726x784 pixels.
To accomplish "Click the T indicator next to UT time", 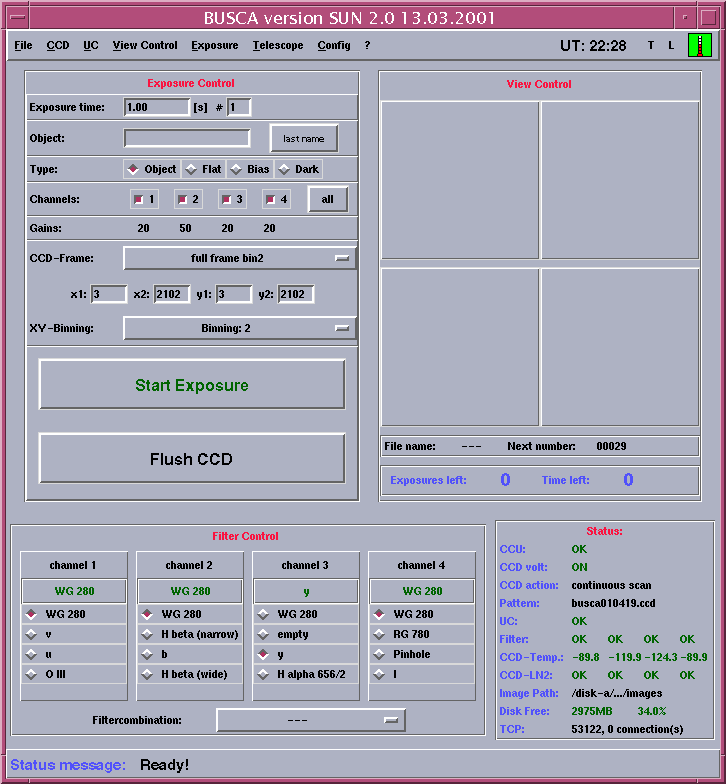I will (651, 46).
